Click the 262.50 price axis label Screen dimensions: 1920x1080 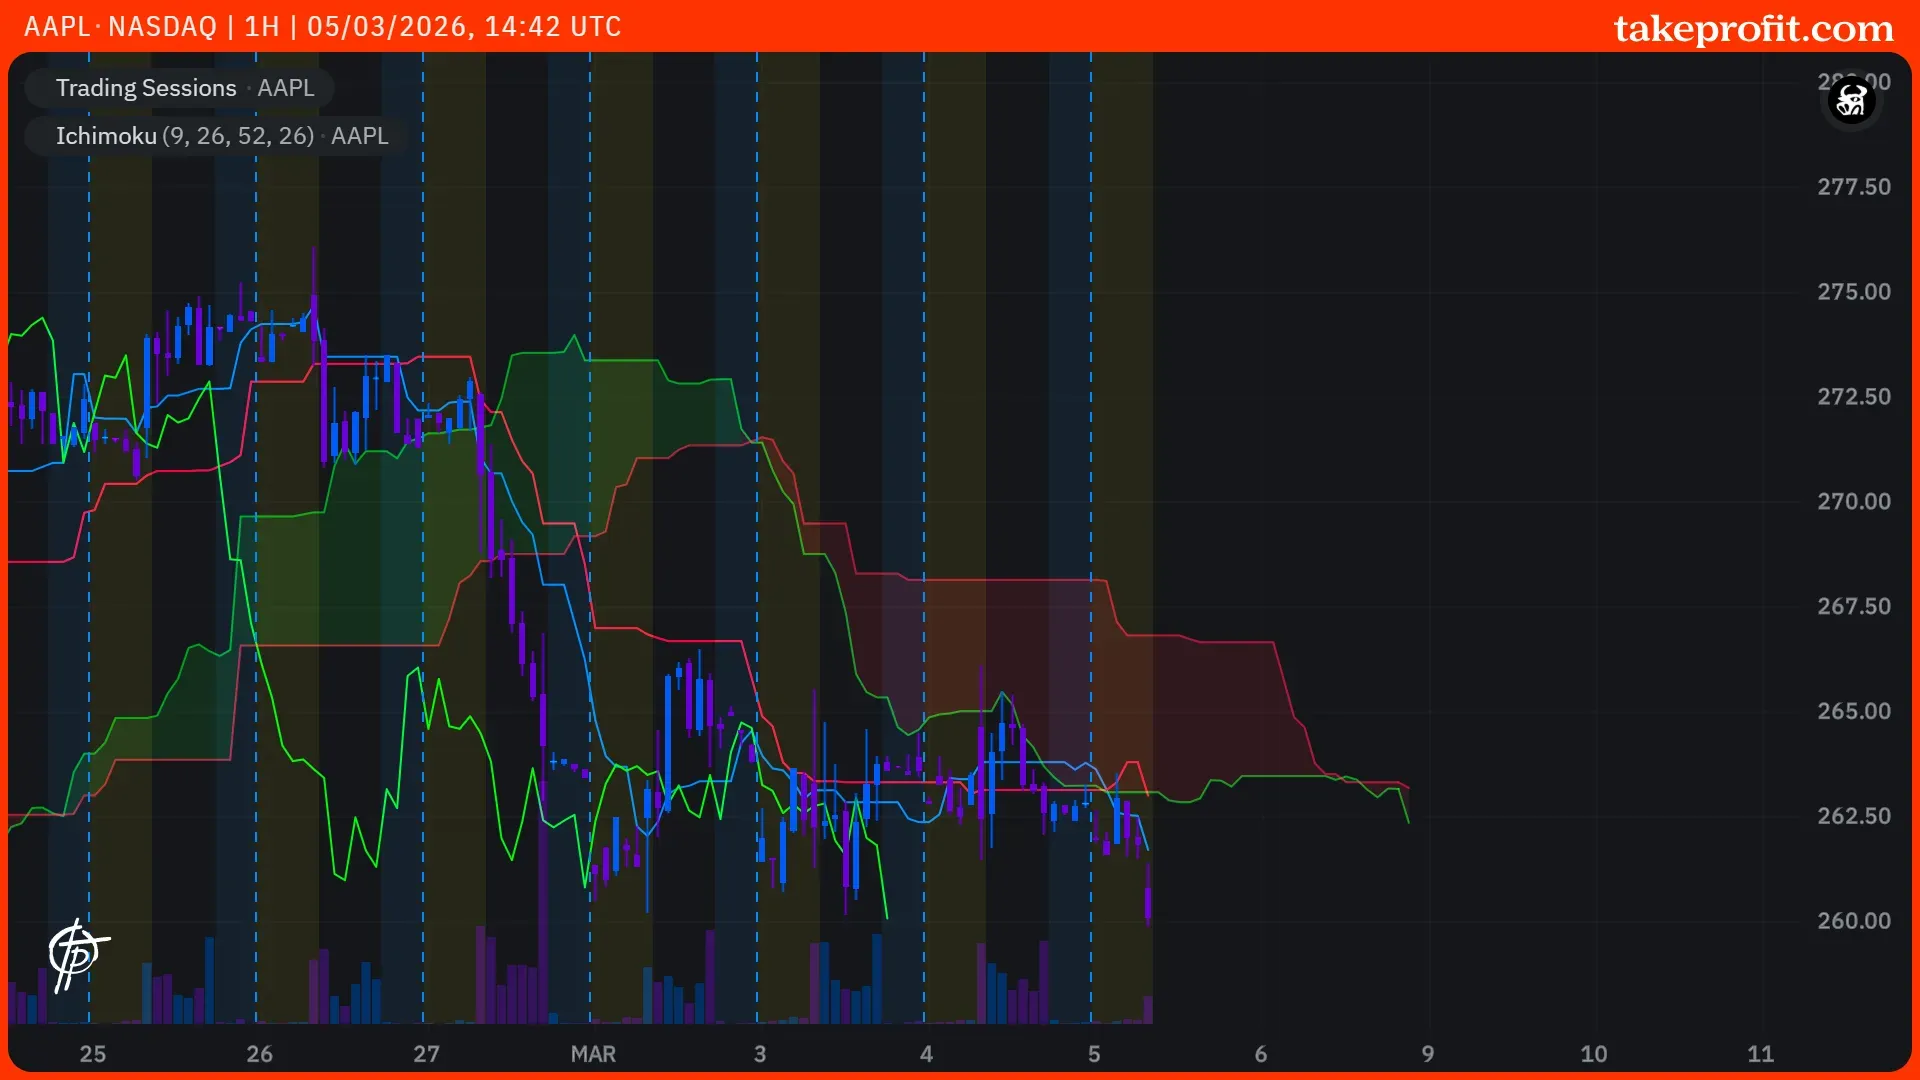tap(1853, 816)
